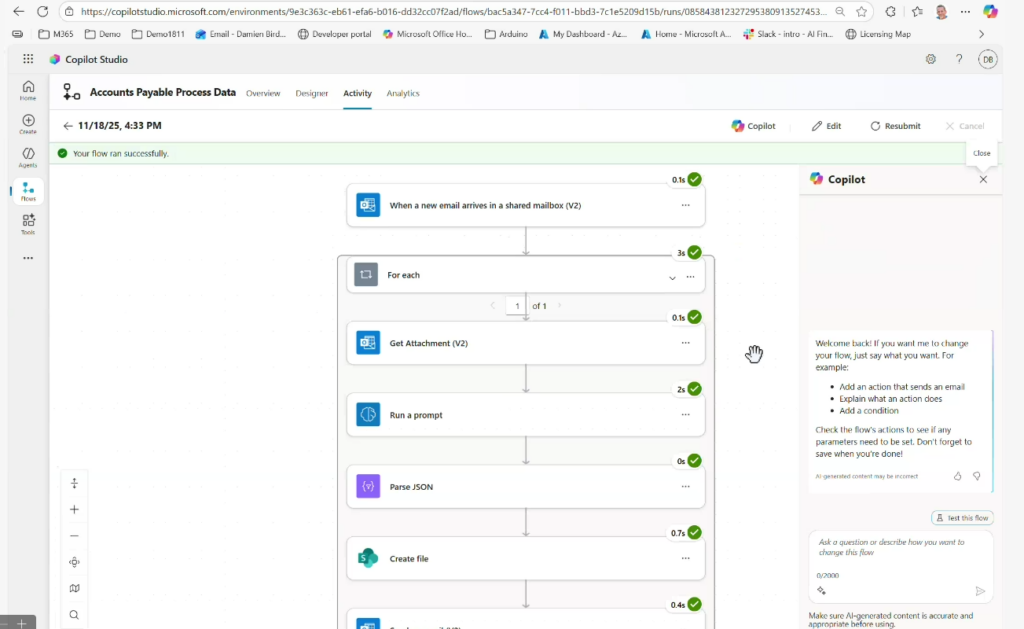Image resolution: width=1024 pixels, height=629 pixels.
Task: Switch to Overview tab
Action: pyautogui.click(x=263, y=93)
